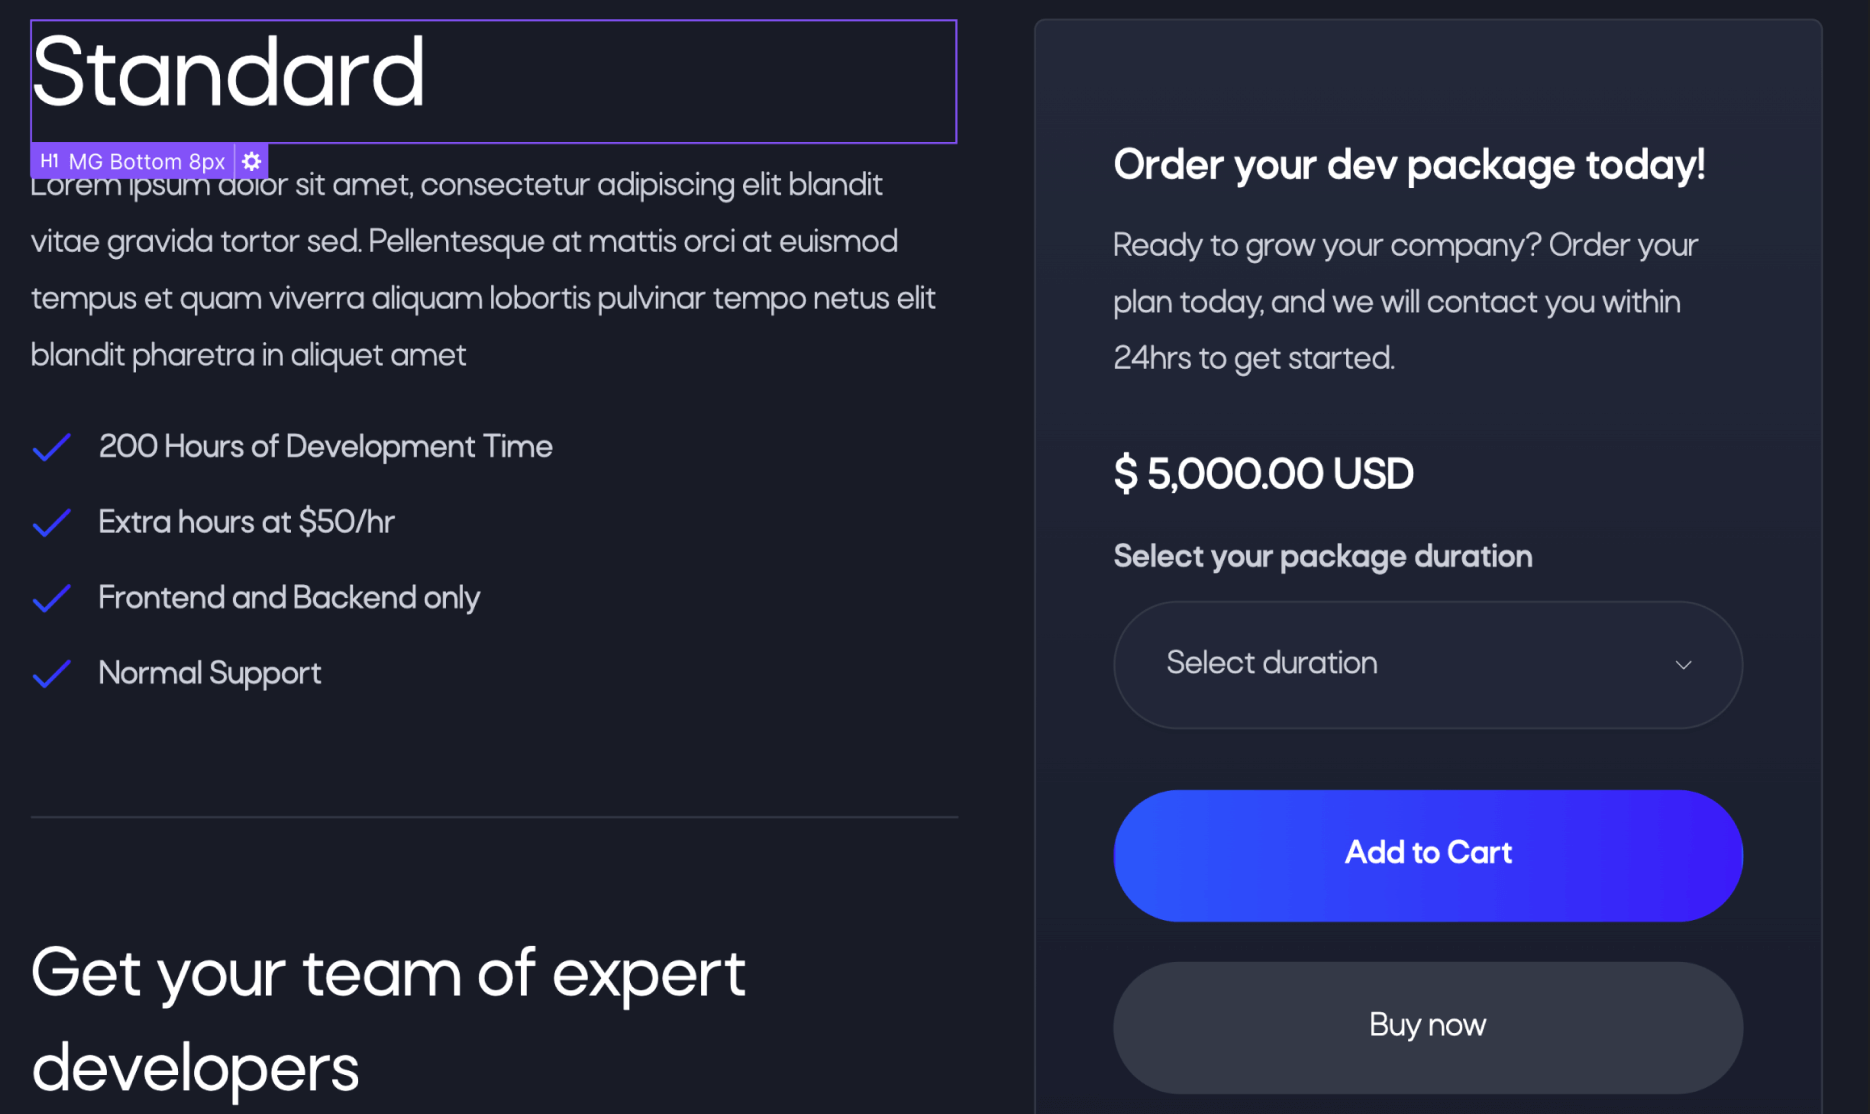Click "Order your dev package today!" heading
The width and height of the screenshot is (1870, 1114).
pyautogui.click(x=1409, y=165)
